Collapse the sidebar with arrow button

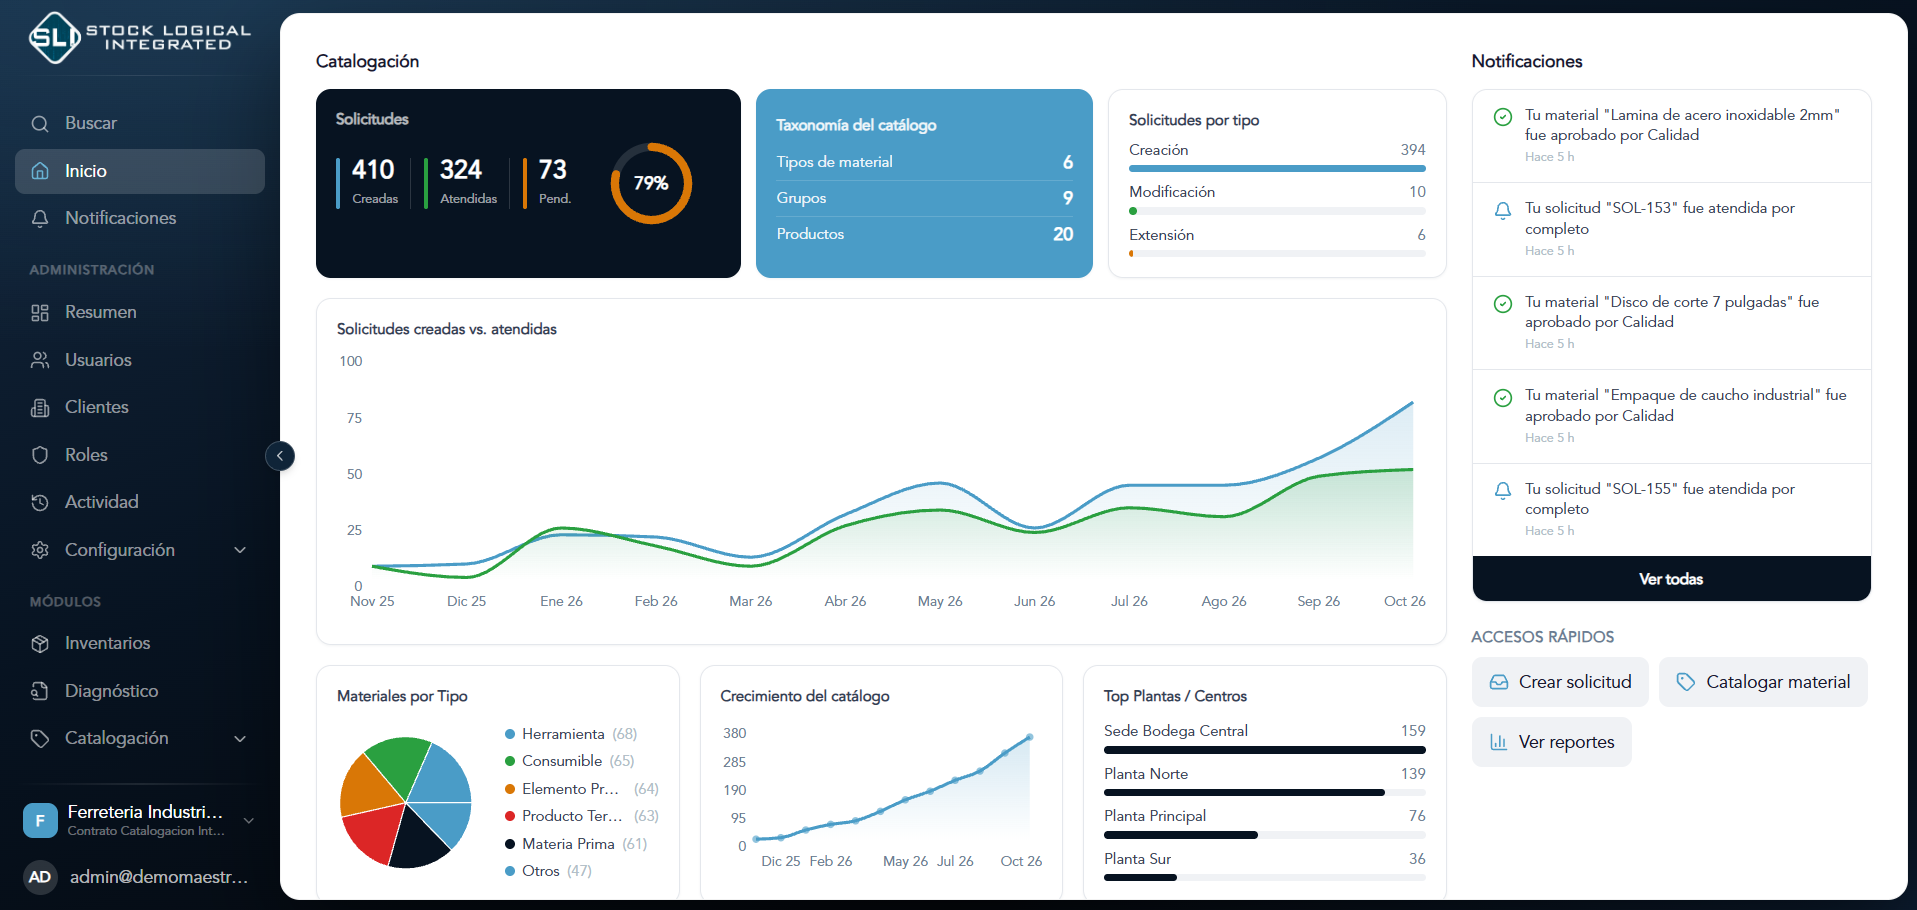coord(280,456)
